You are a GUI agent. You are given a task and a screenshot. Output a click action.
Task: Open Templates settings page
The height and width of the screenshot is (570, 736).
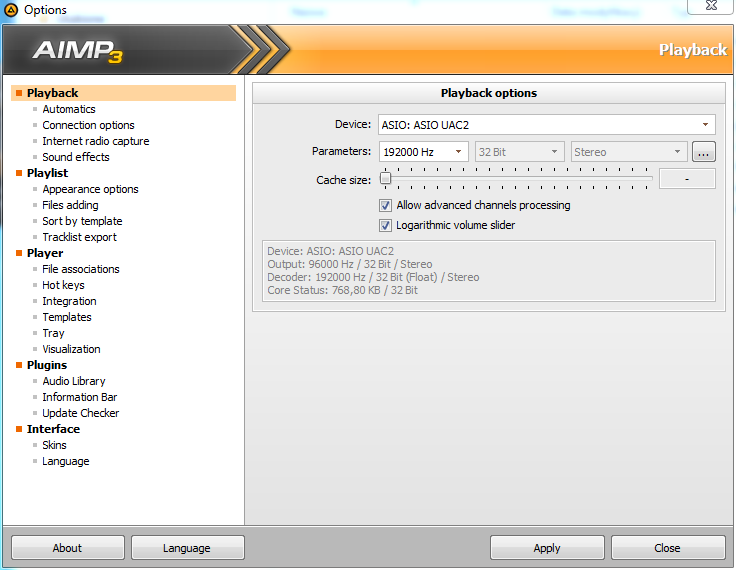pos(67,317)
